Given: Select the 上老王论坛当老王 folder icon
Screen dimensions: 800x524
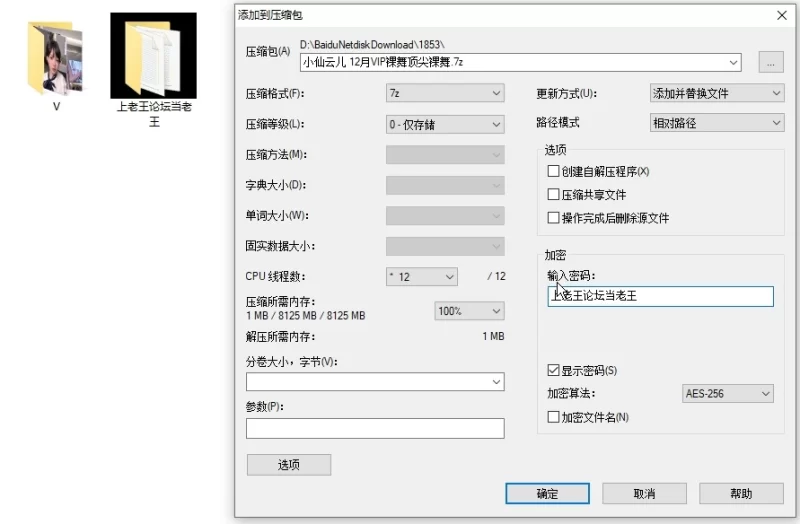Looking at the screenshot, I should coord(153,56).
